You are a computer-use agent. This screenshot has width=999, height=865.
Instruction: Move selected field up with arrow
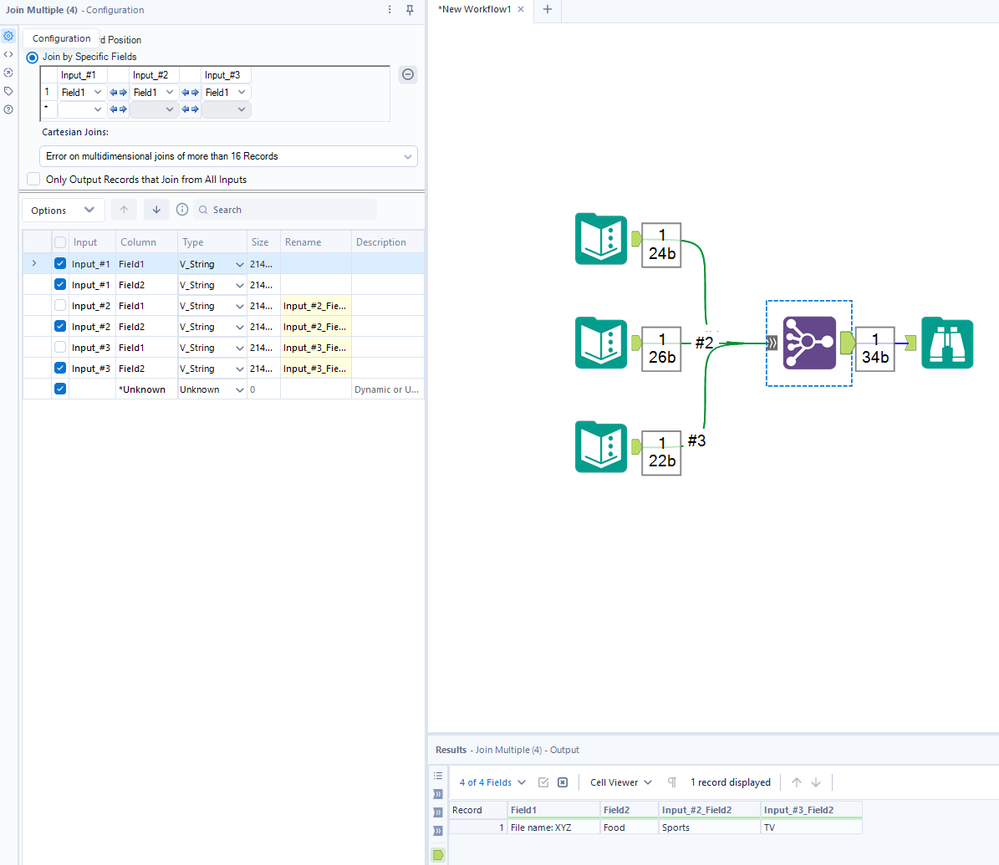(x=124, y=210)
